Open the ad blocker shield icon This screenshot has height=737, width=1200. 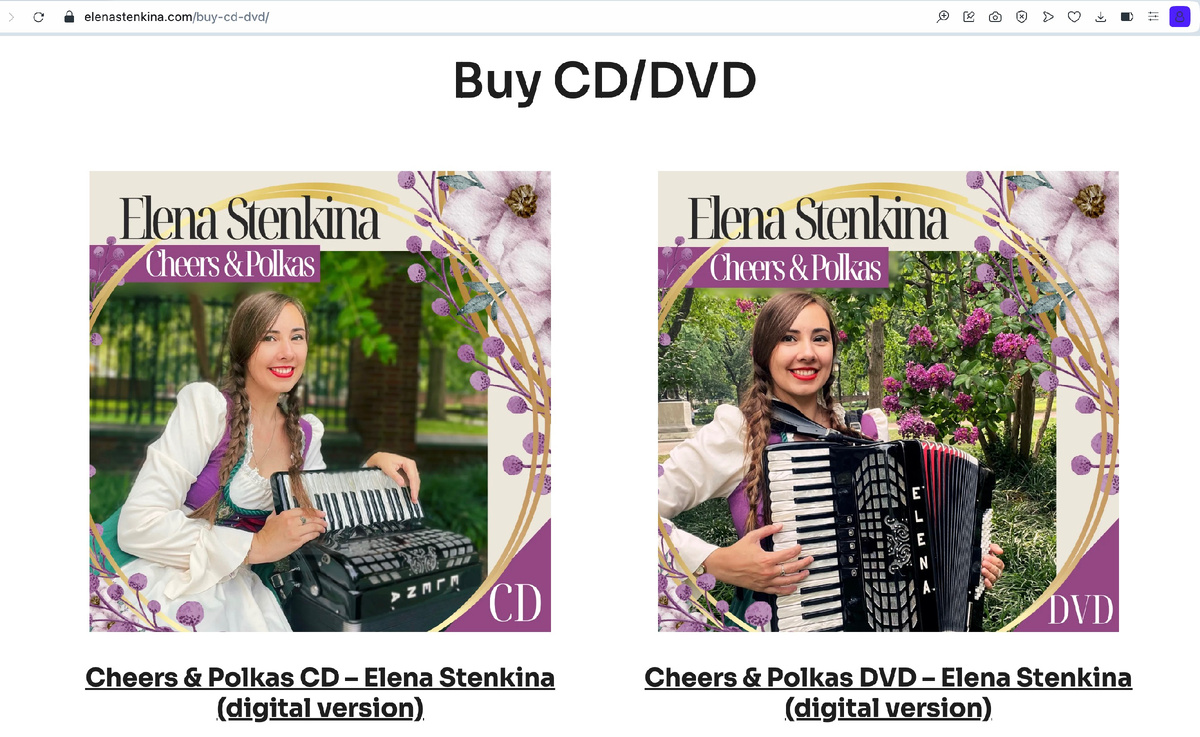tap(1021, 17)
